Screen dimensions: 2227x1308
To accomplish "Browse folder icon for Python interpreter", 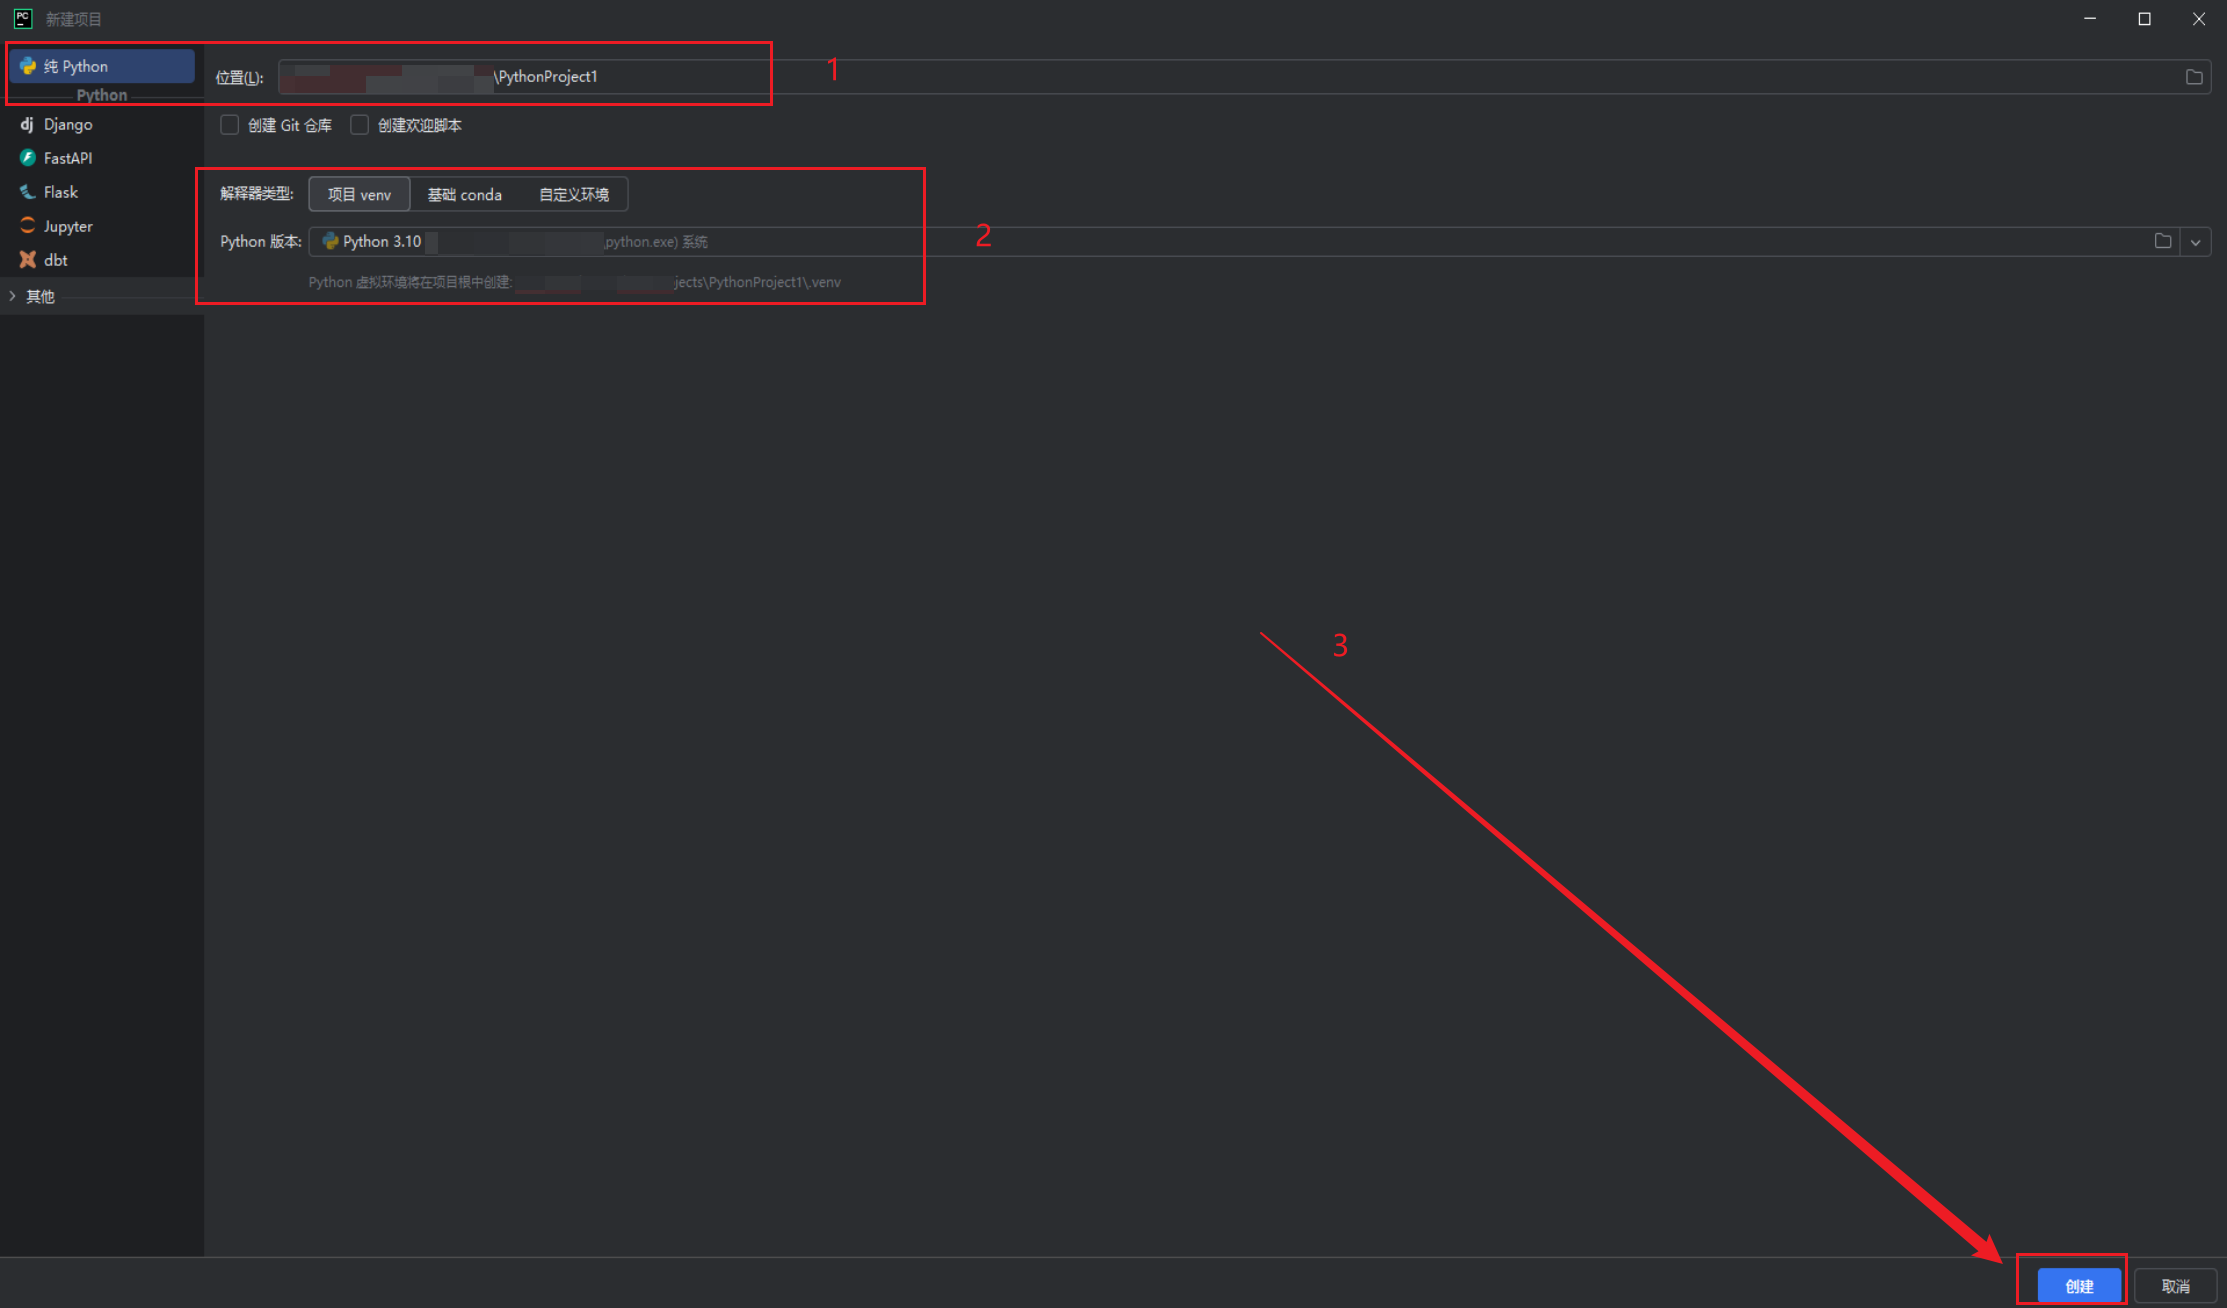I will (x=2163, y=241).
